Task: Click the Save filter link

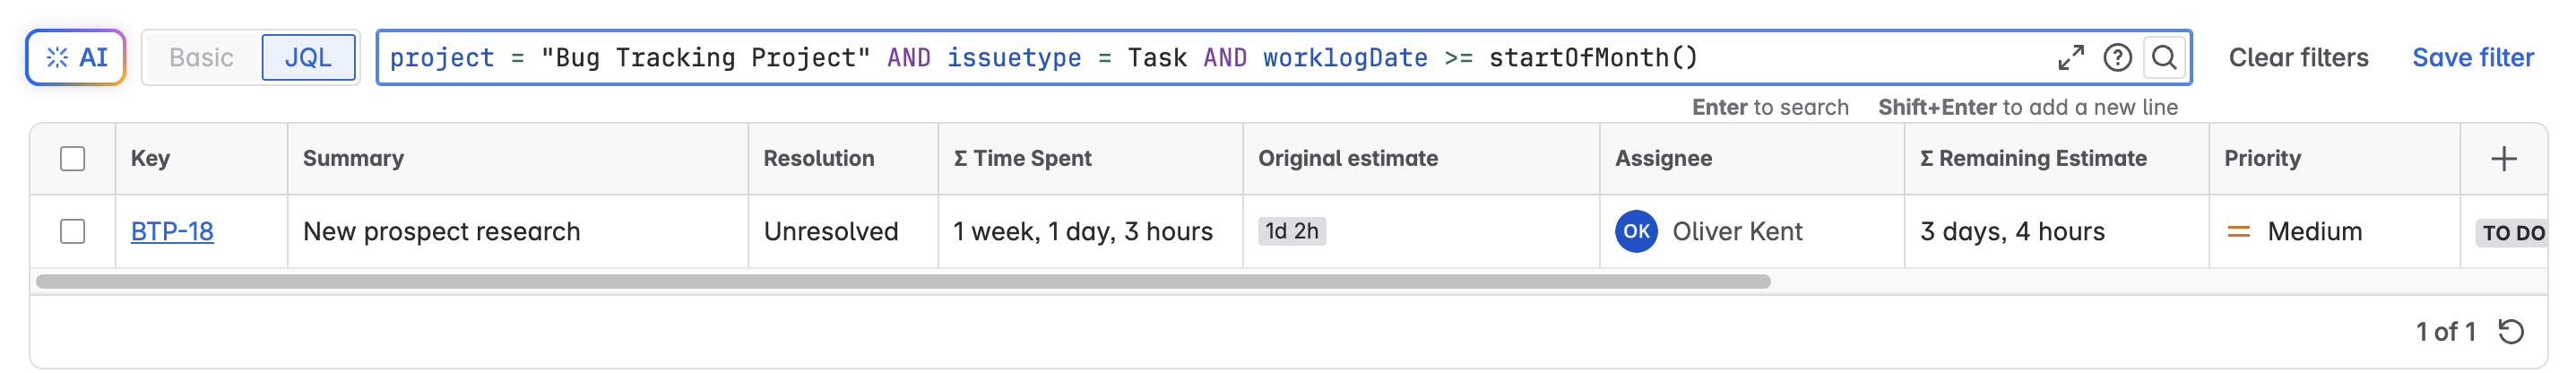Action: pos(2472,58)
